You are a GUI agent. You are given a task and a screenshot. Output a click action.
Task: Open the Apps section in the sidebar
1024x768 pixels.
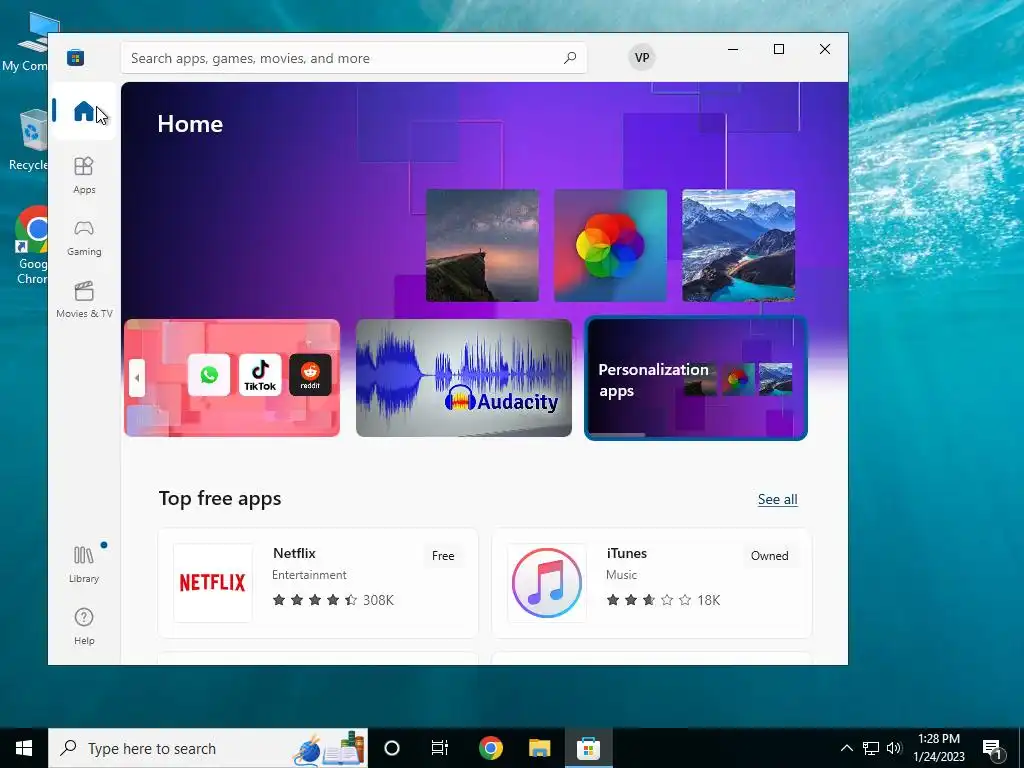[84, 175]
